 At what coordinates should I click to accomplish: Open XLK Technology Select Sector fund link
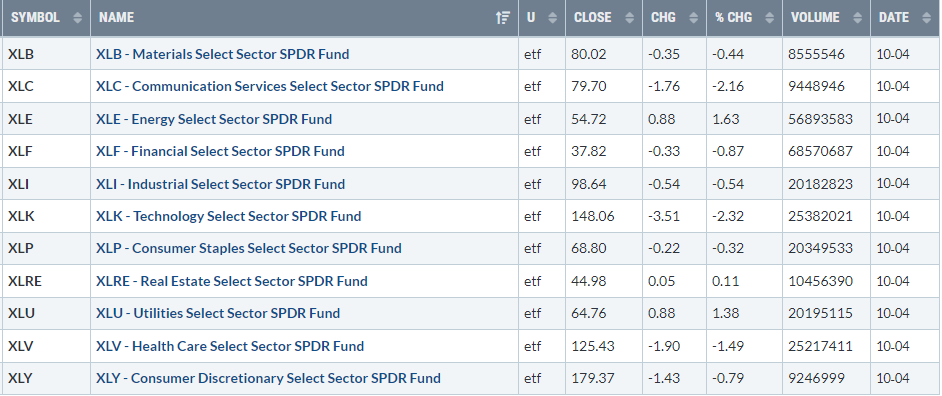pyautogui.click(x=228, y=216)
